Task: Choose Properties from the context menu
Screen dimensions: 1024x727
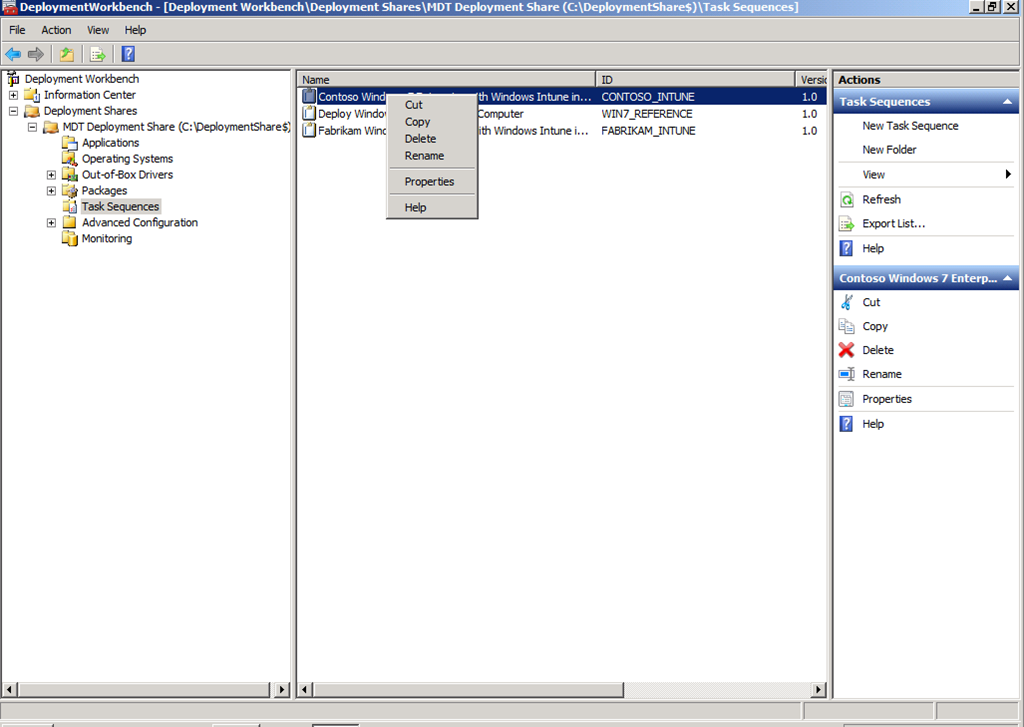Action: [429, 182]
